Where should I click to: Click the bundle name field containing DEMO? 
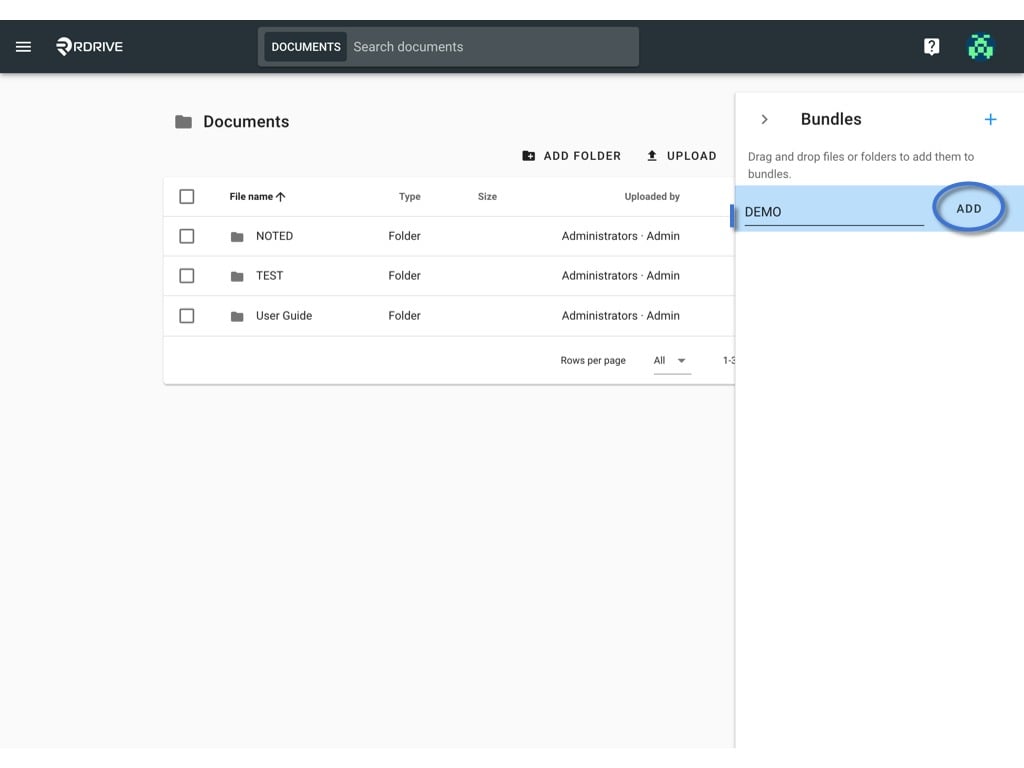pos(834,212)
